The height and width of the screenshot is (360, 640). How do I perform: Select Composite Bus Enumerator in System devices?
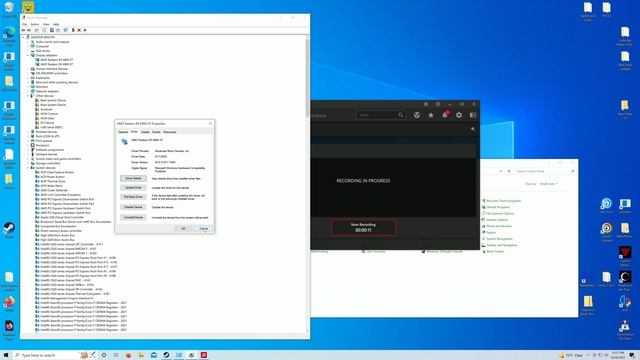tap(58, 226)
